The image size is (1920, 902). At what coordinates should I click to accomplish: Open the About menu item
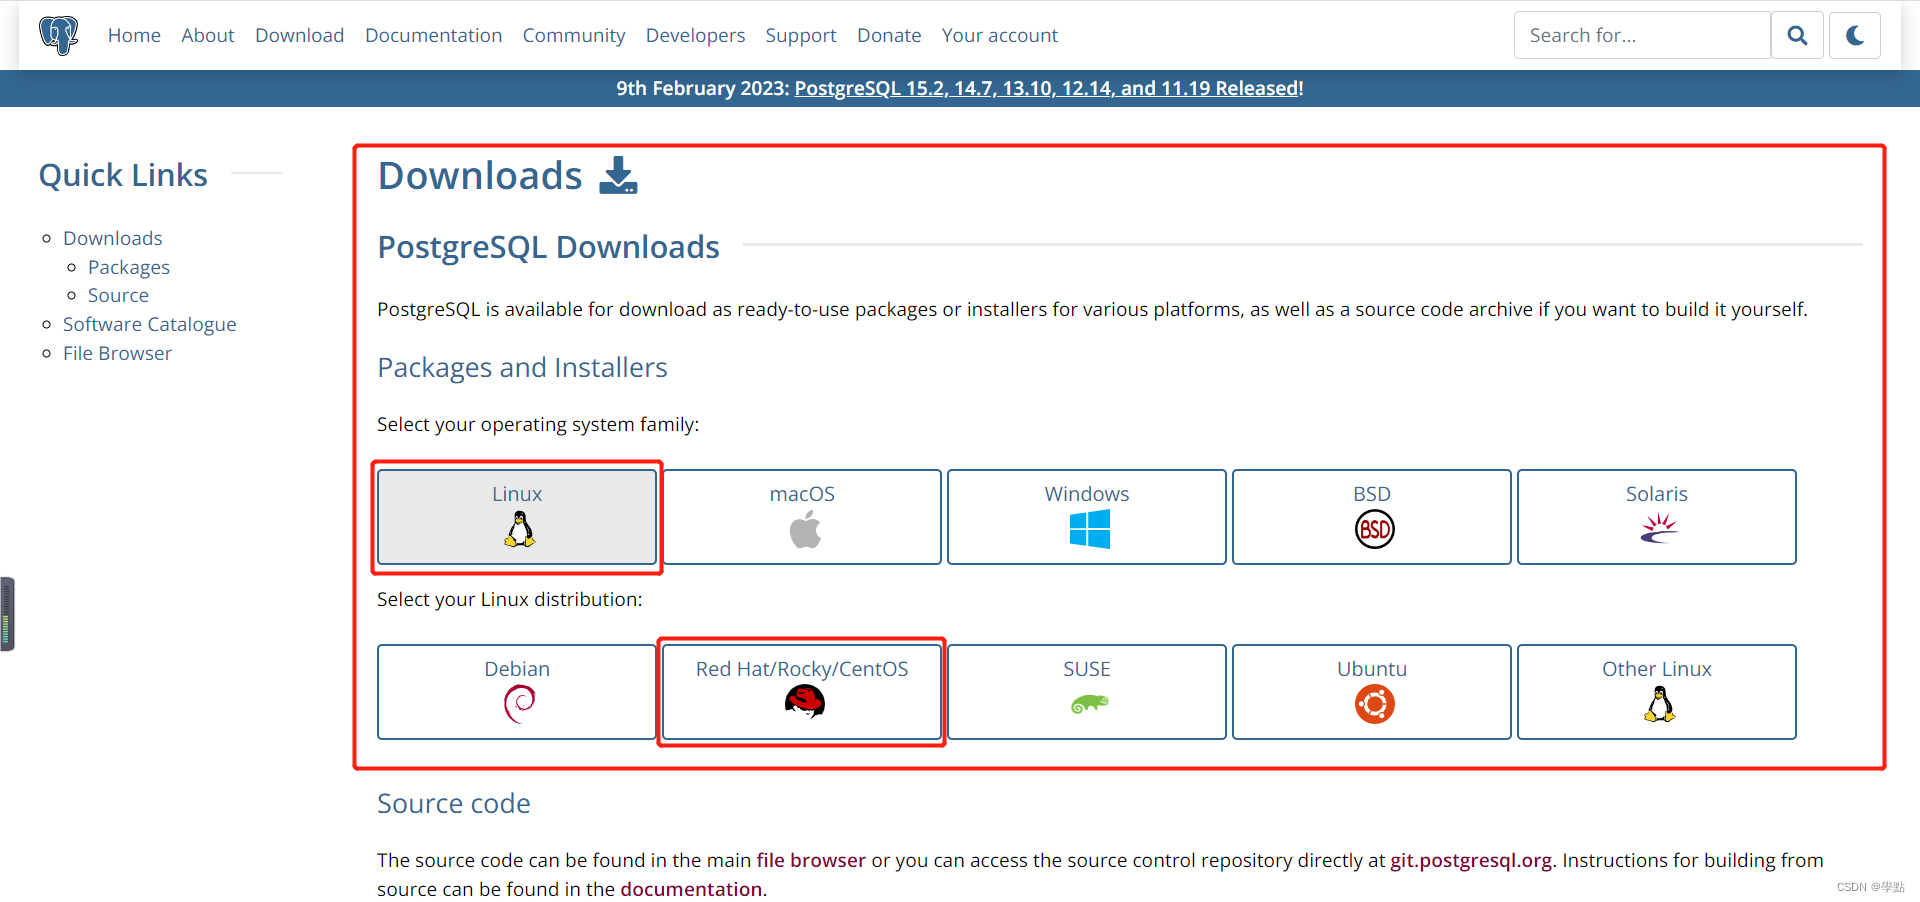point(208,35)
